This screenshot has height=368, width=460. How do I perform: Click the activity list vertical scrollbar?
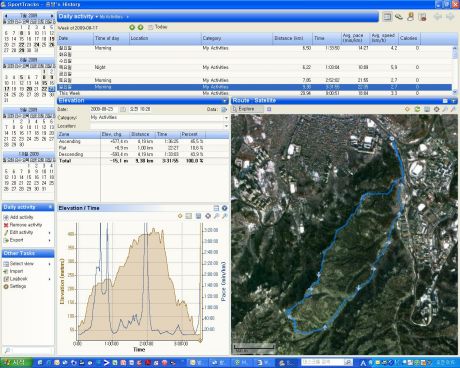pyautogui.click(x=455, y=69)
